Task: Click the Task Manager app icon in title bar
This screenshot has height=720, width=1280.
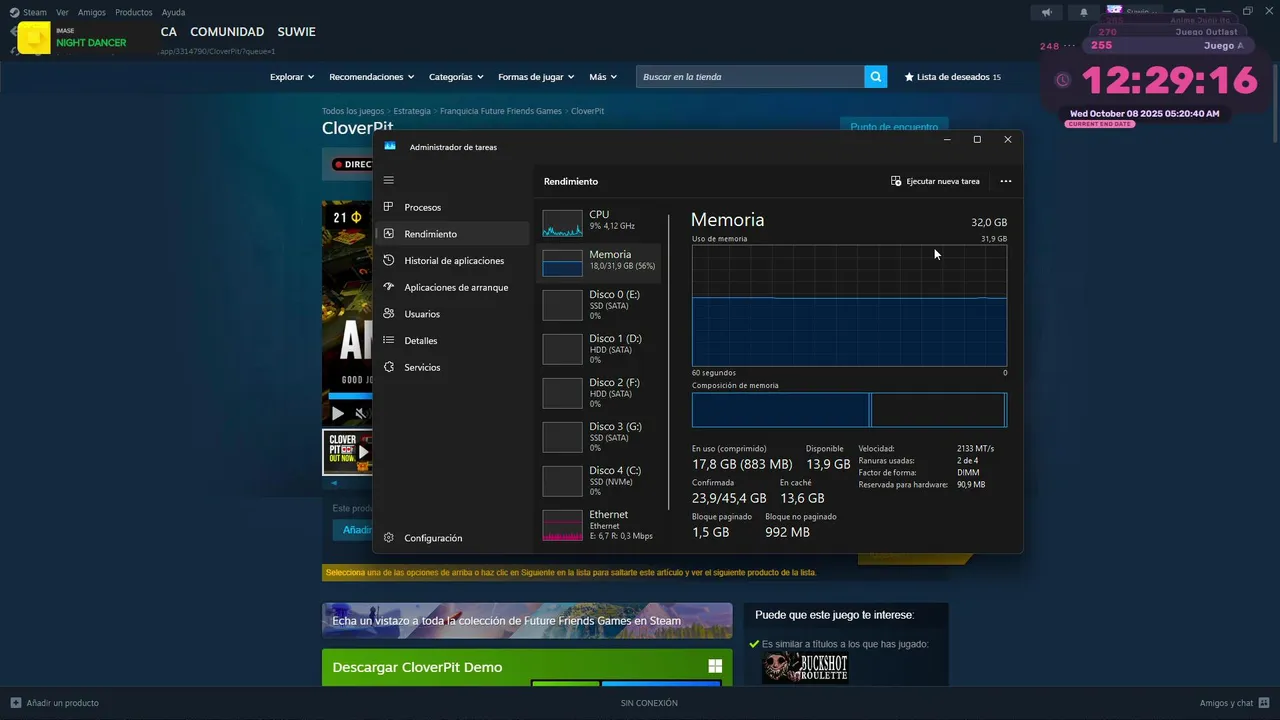Action: point(390,146)
